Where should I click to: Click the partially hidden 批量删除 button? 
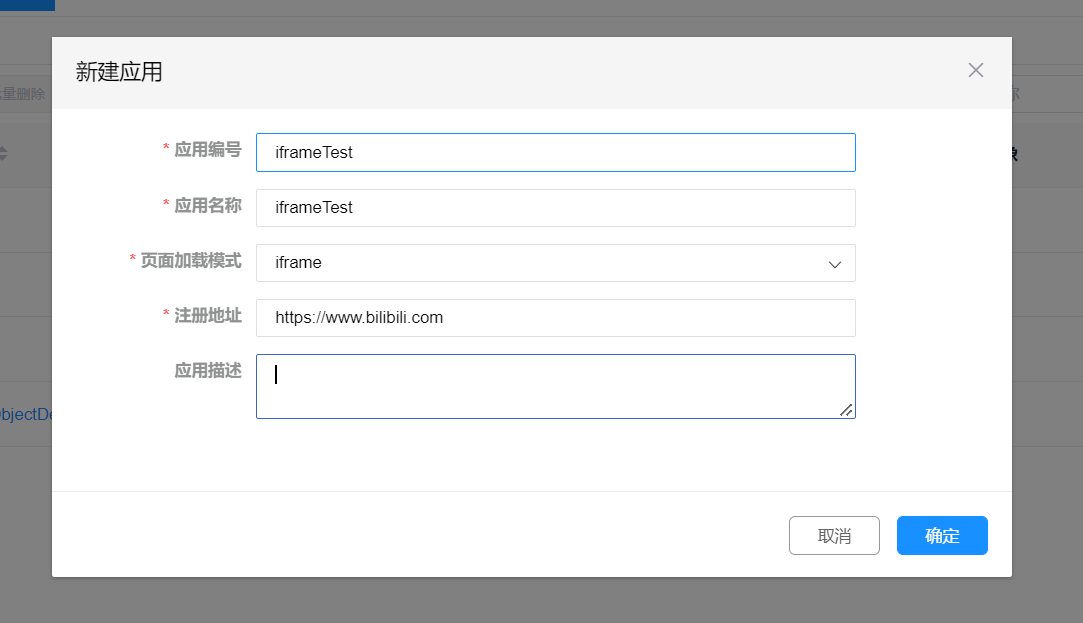(23, 94)
